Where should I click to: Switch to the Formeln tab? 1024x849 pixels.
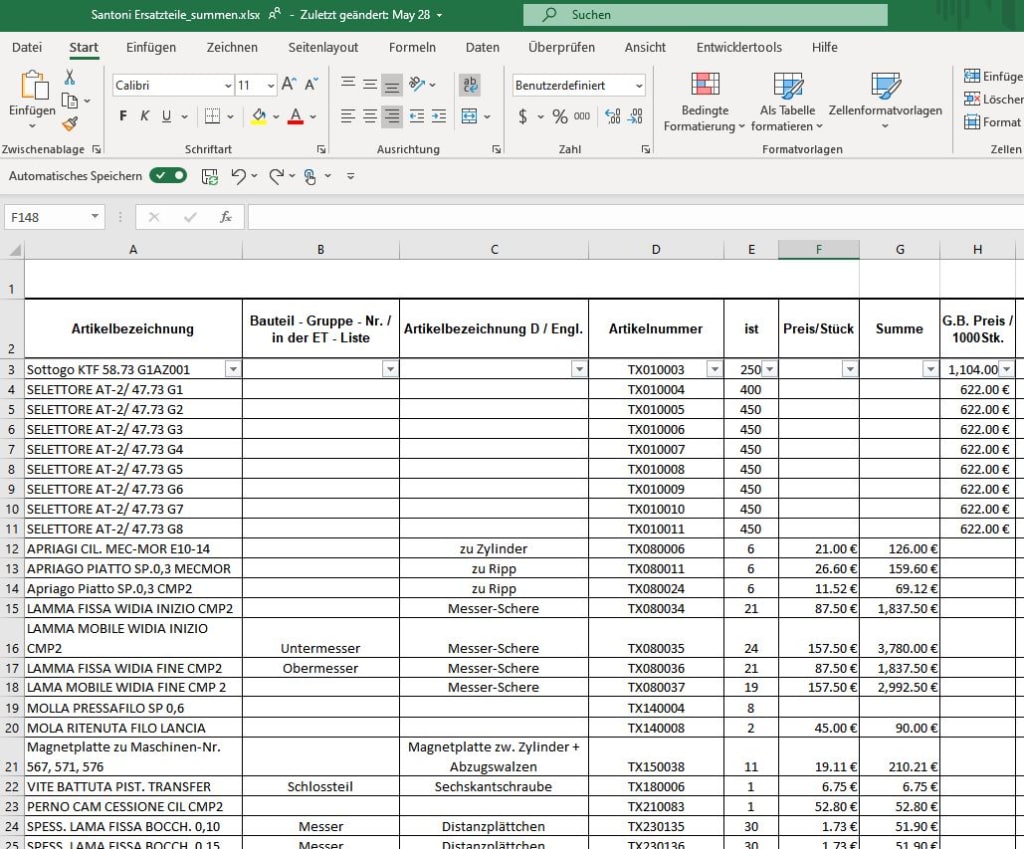pos(412,47)
